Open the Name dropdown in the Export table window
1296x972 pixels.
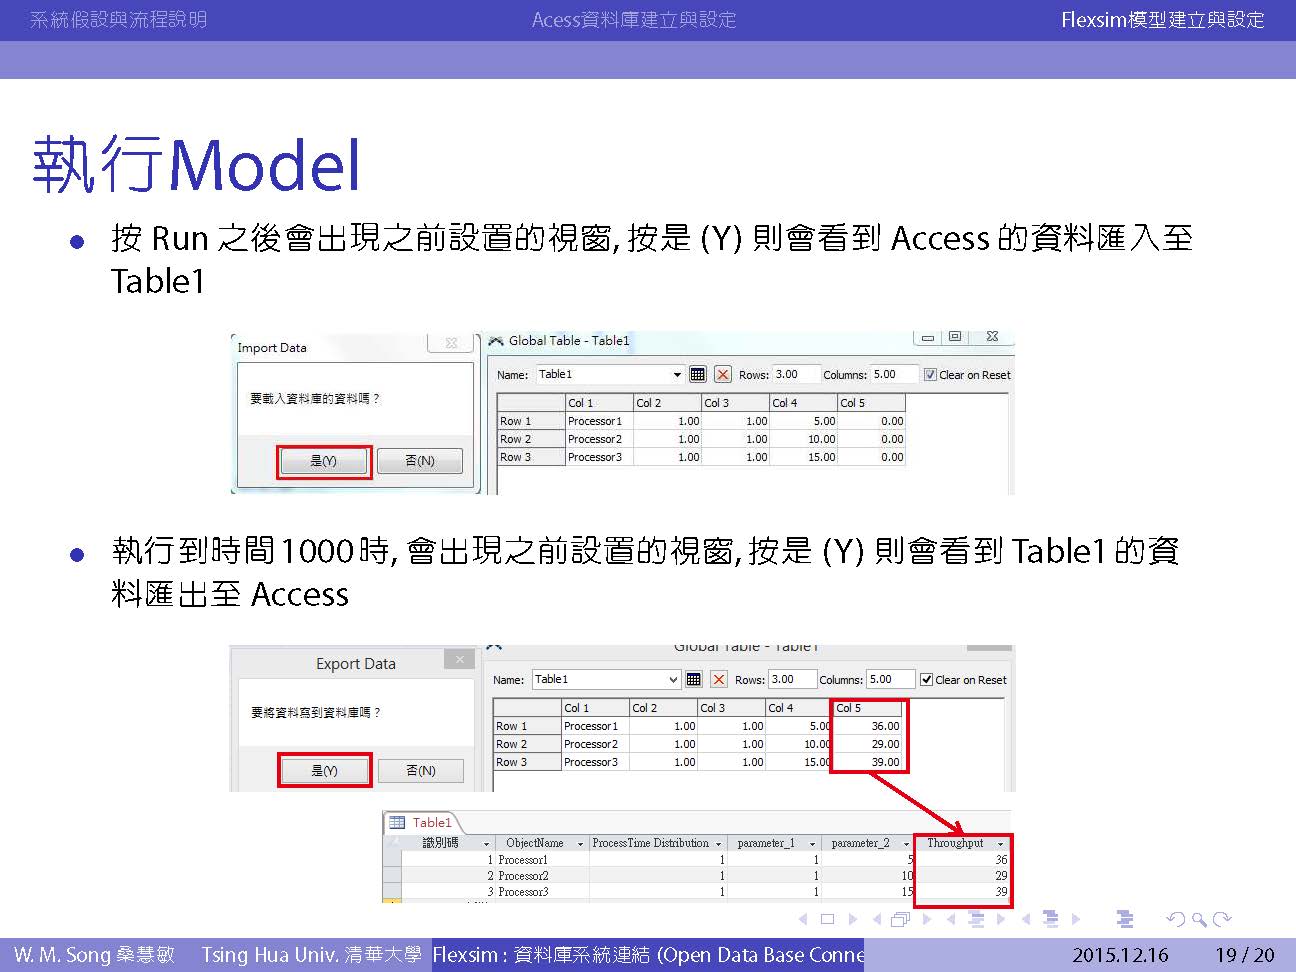[673, 680]
